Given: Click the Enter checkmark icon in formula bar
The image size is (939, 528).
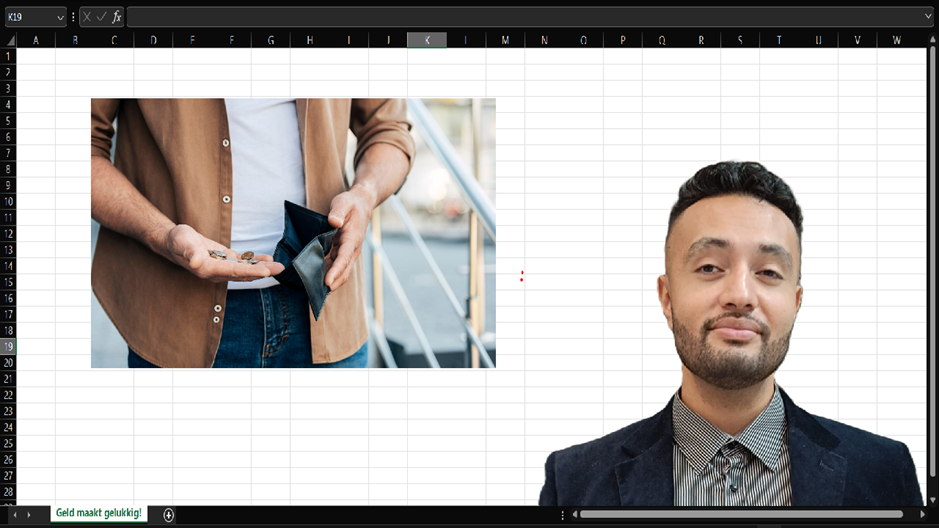Looking at the screenshot, I should coord(101,17).
